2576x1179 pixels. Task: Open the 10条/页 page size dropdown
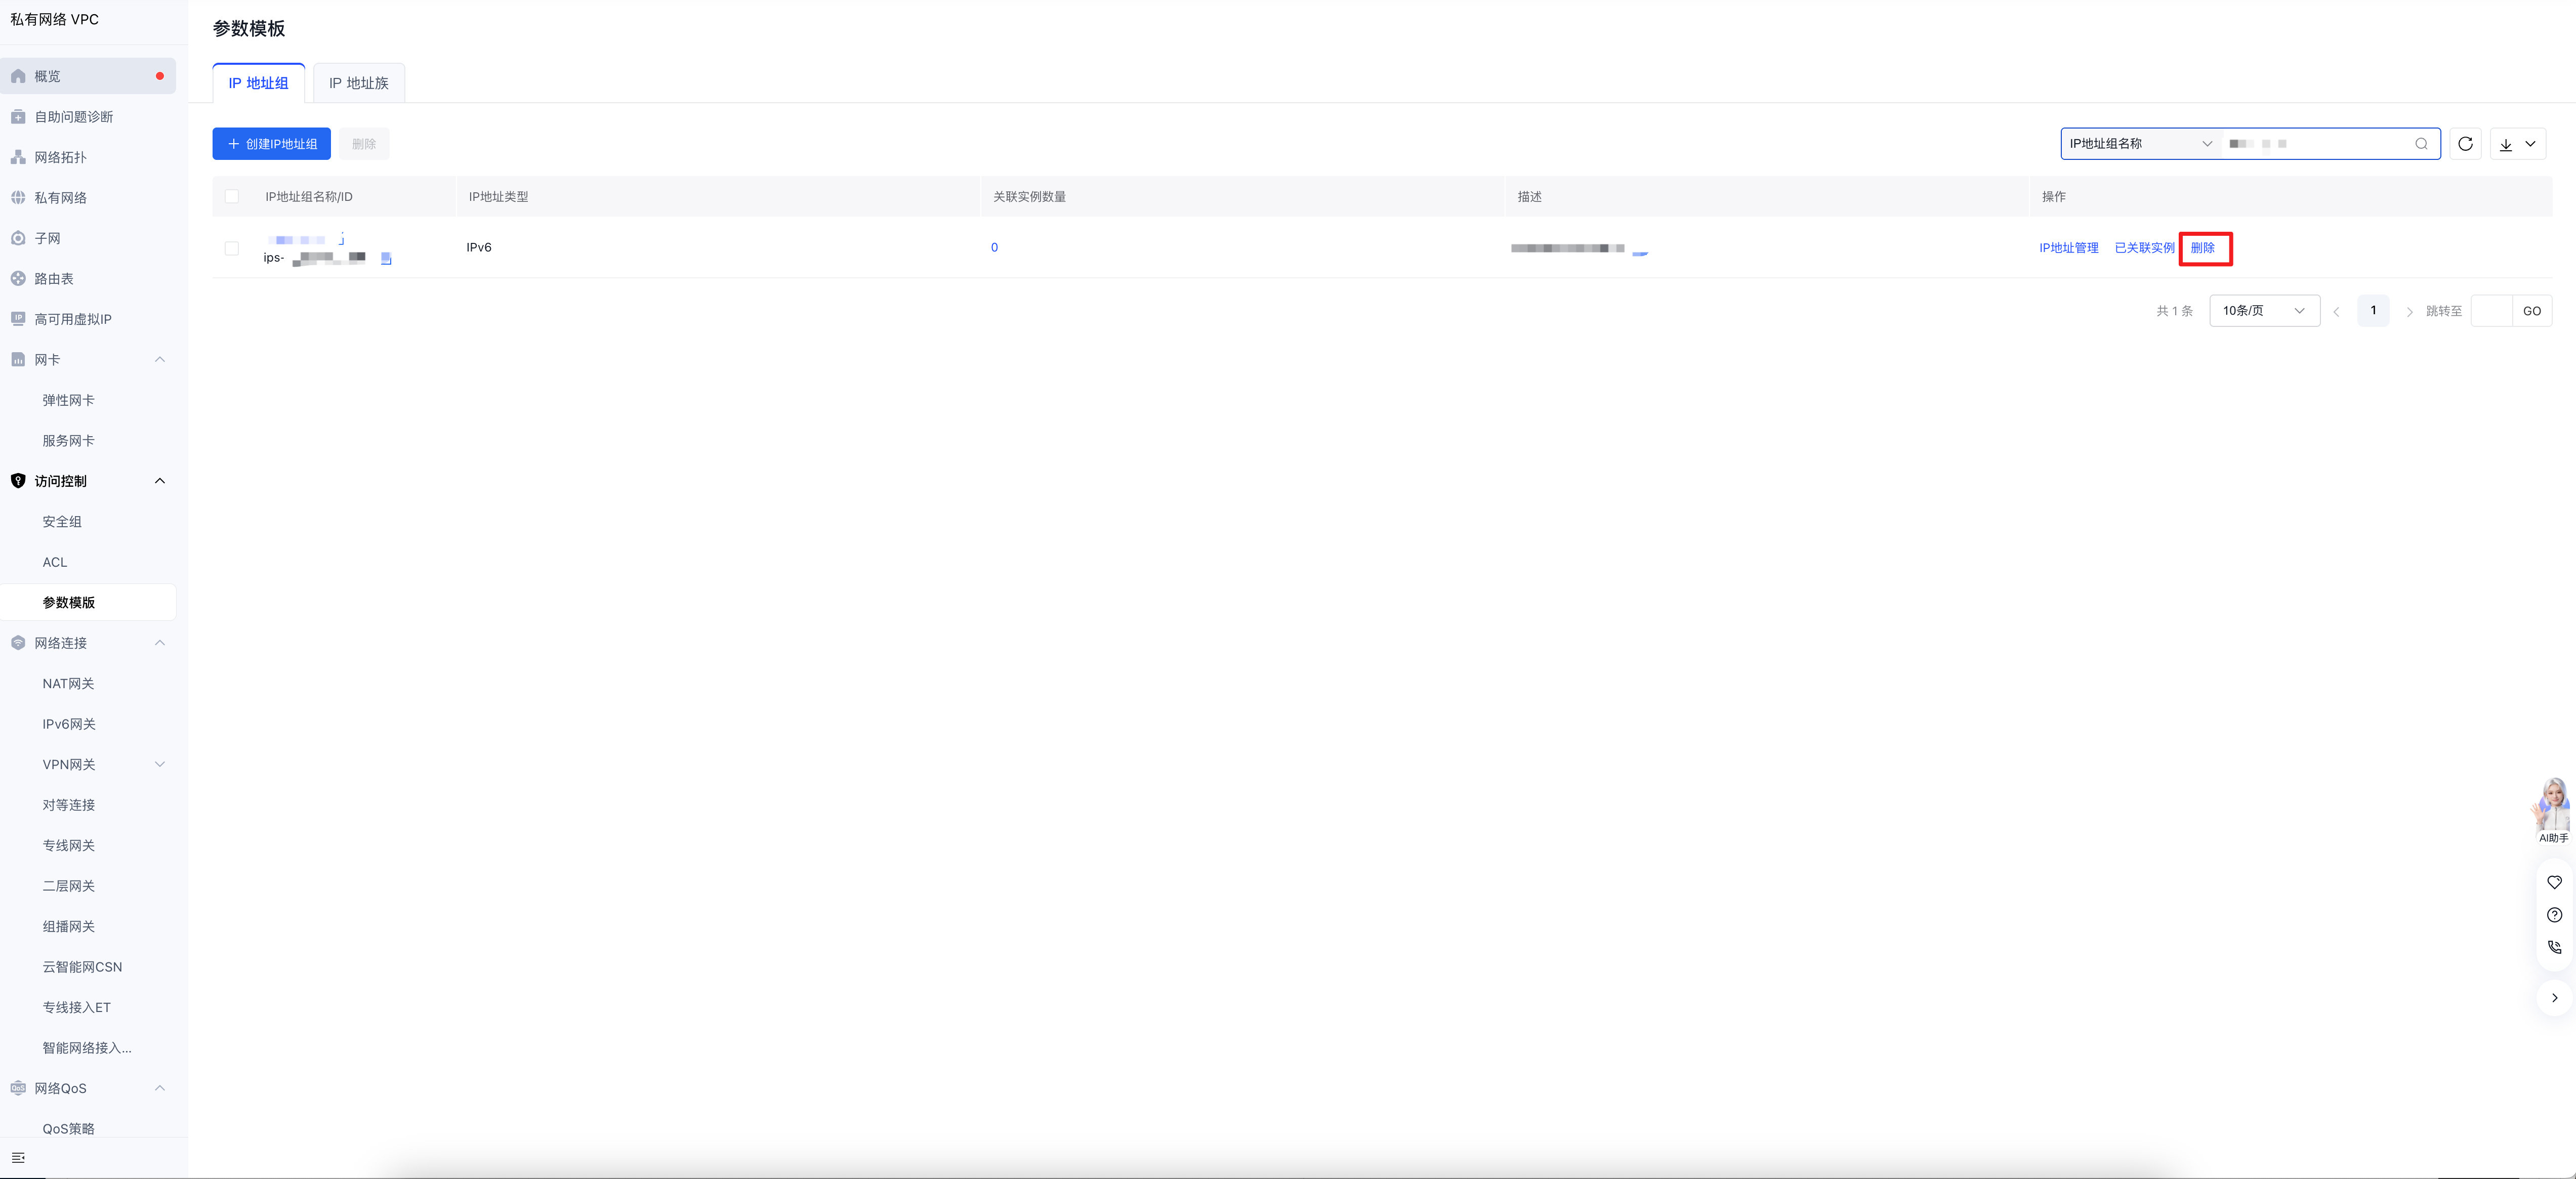pos(2264,311)
